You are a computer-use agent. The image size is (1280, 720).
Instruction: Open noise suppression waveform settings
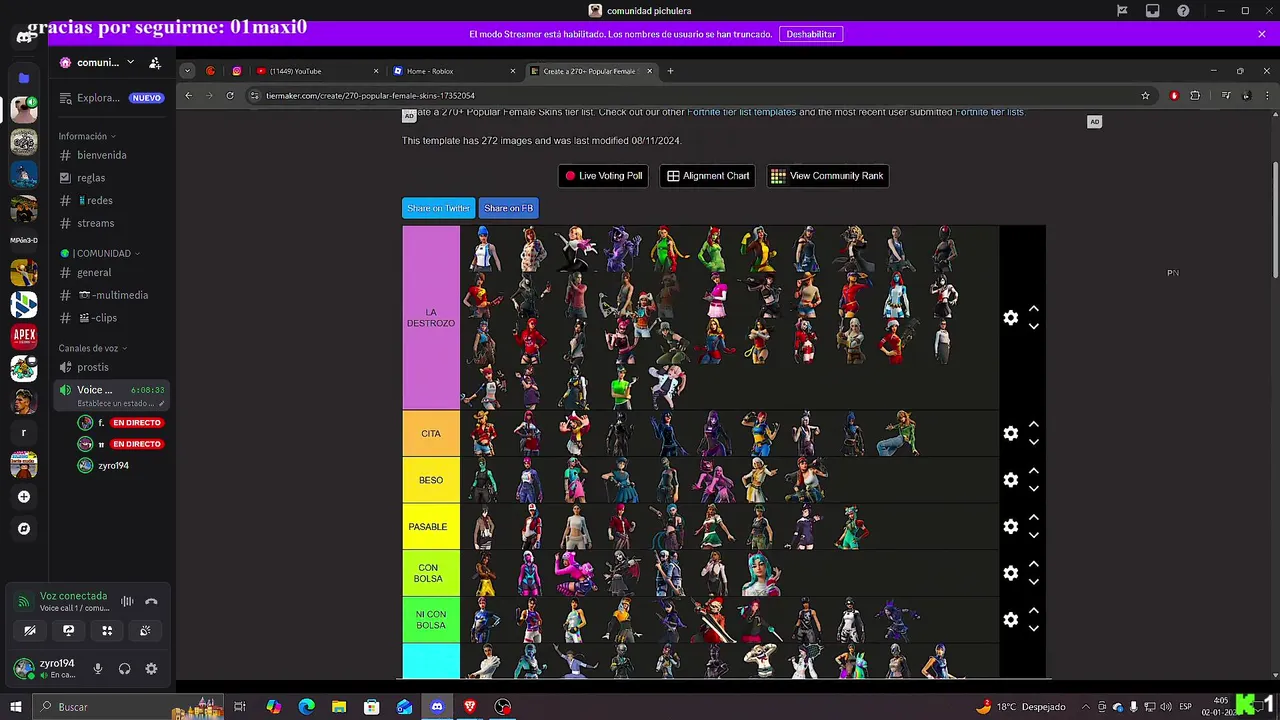[x=127, y=601]
